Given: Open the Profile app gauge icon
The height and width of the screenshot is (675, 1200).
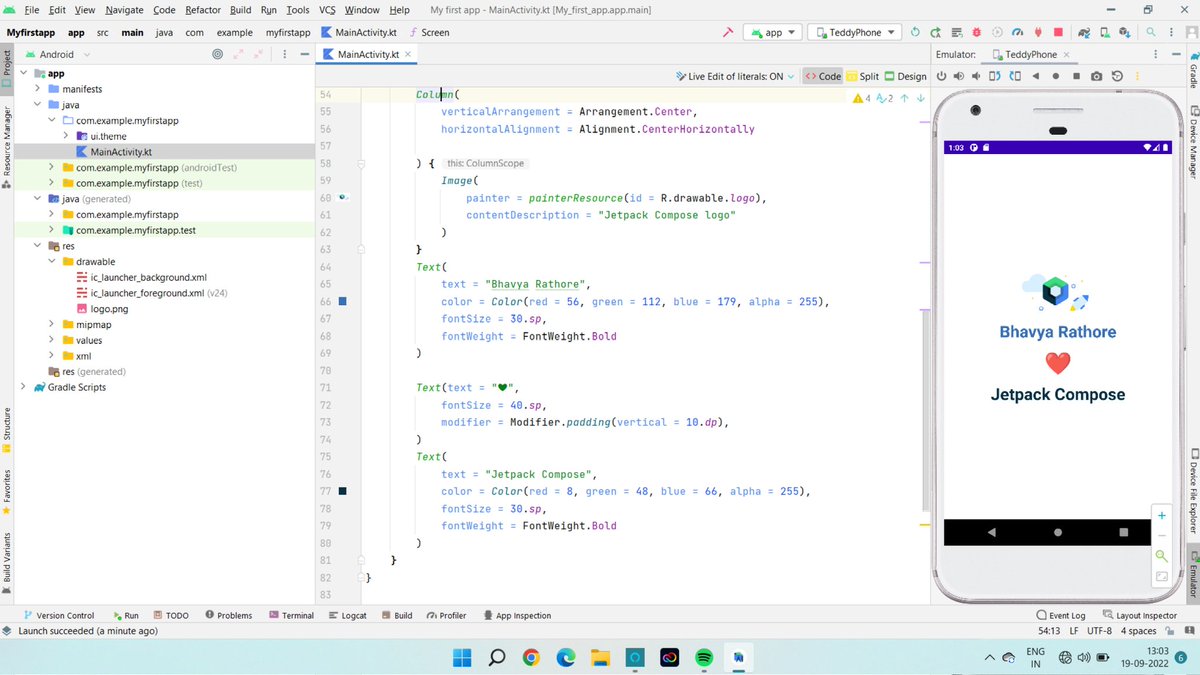Looking at the screenshot, I should click(1017, 32).
